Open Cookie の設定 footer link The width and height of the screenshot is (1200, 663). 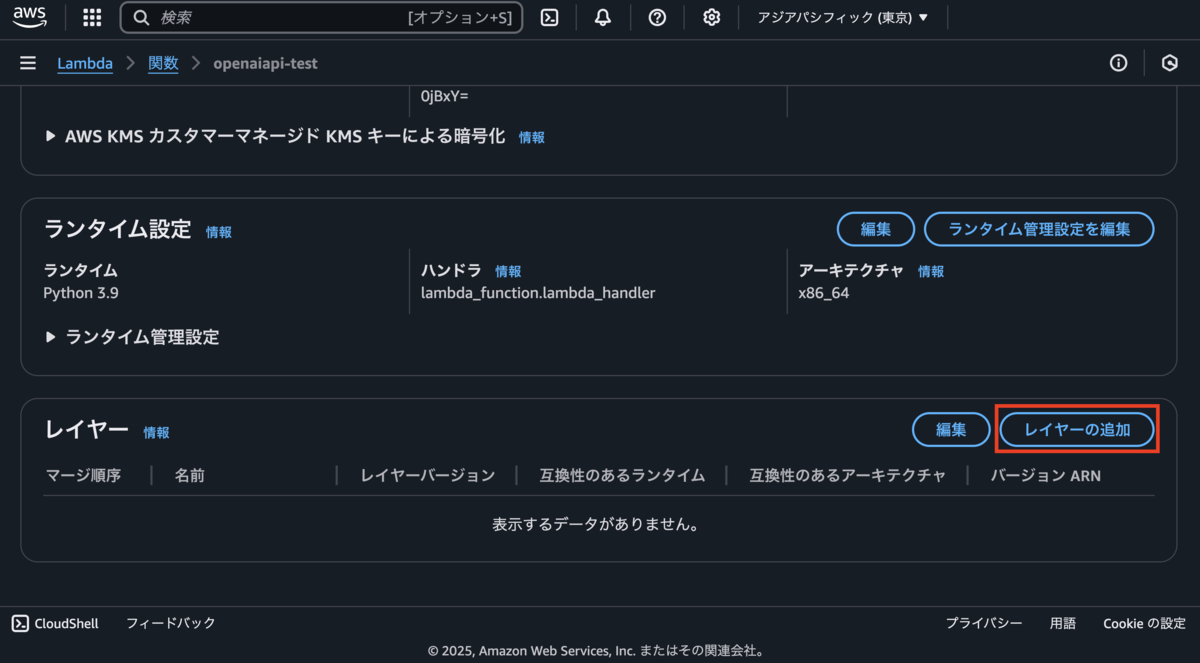coord(1144,623)
